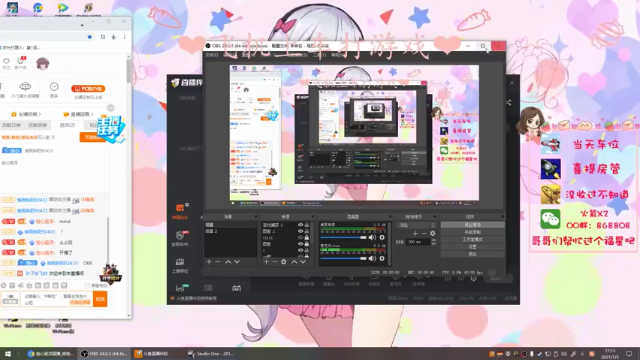Open scenes dock options corner icon

click(256, 217)
